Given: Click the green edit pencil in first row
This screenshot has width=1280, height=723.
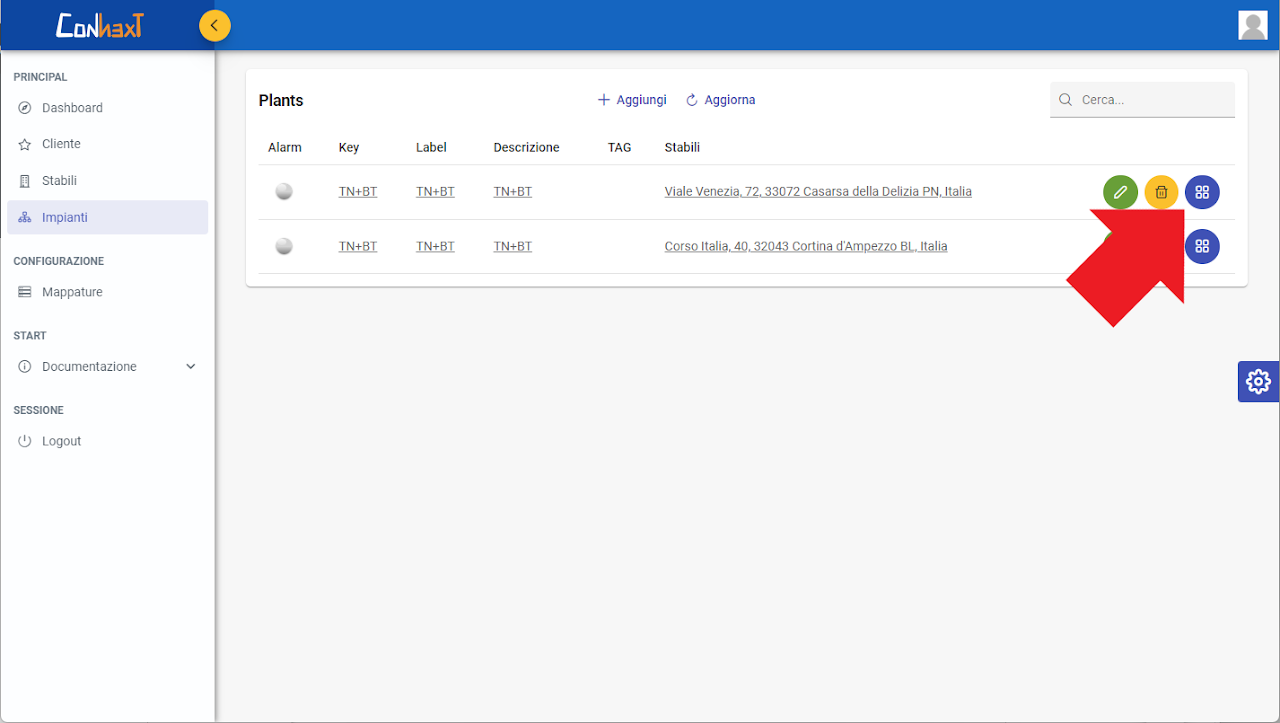Looking at the screenshot, I should pyautogui.click(x=1120, y=192).
